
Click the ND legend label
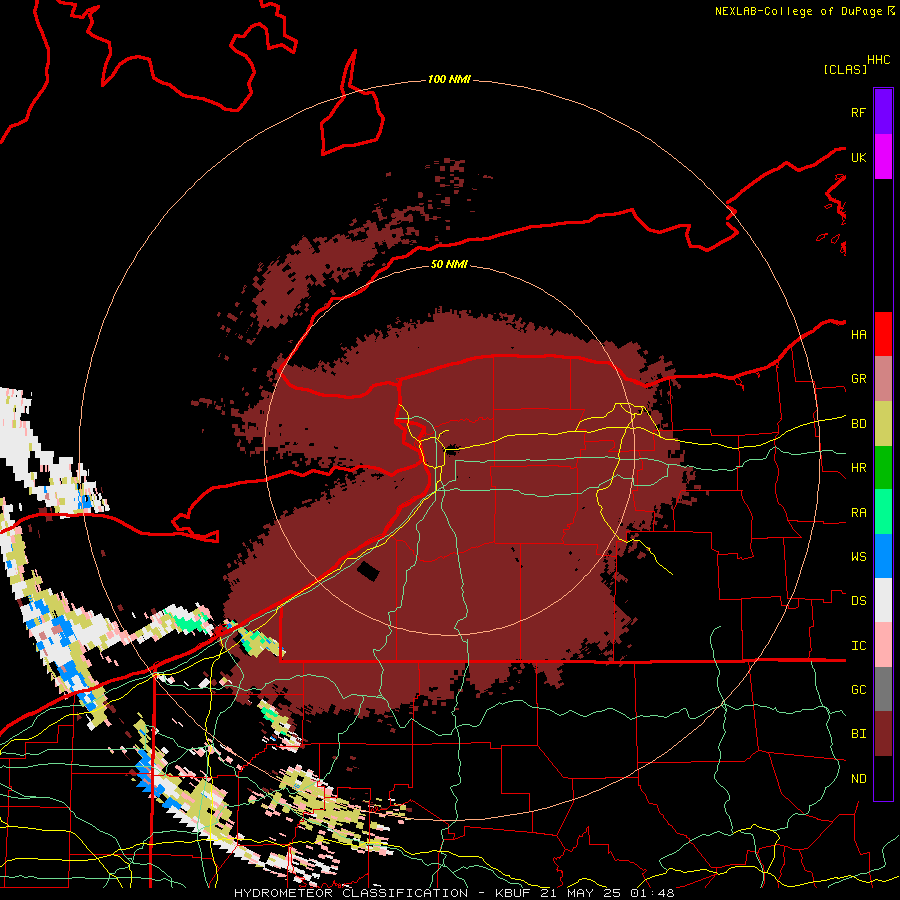858,779
